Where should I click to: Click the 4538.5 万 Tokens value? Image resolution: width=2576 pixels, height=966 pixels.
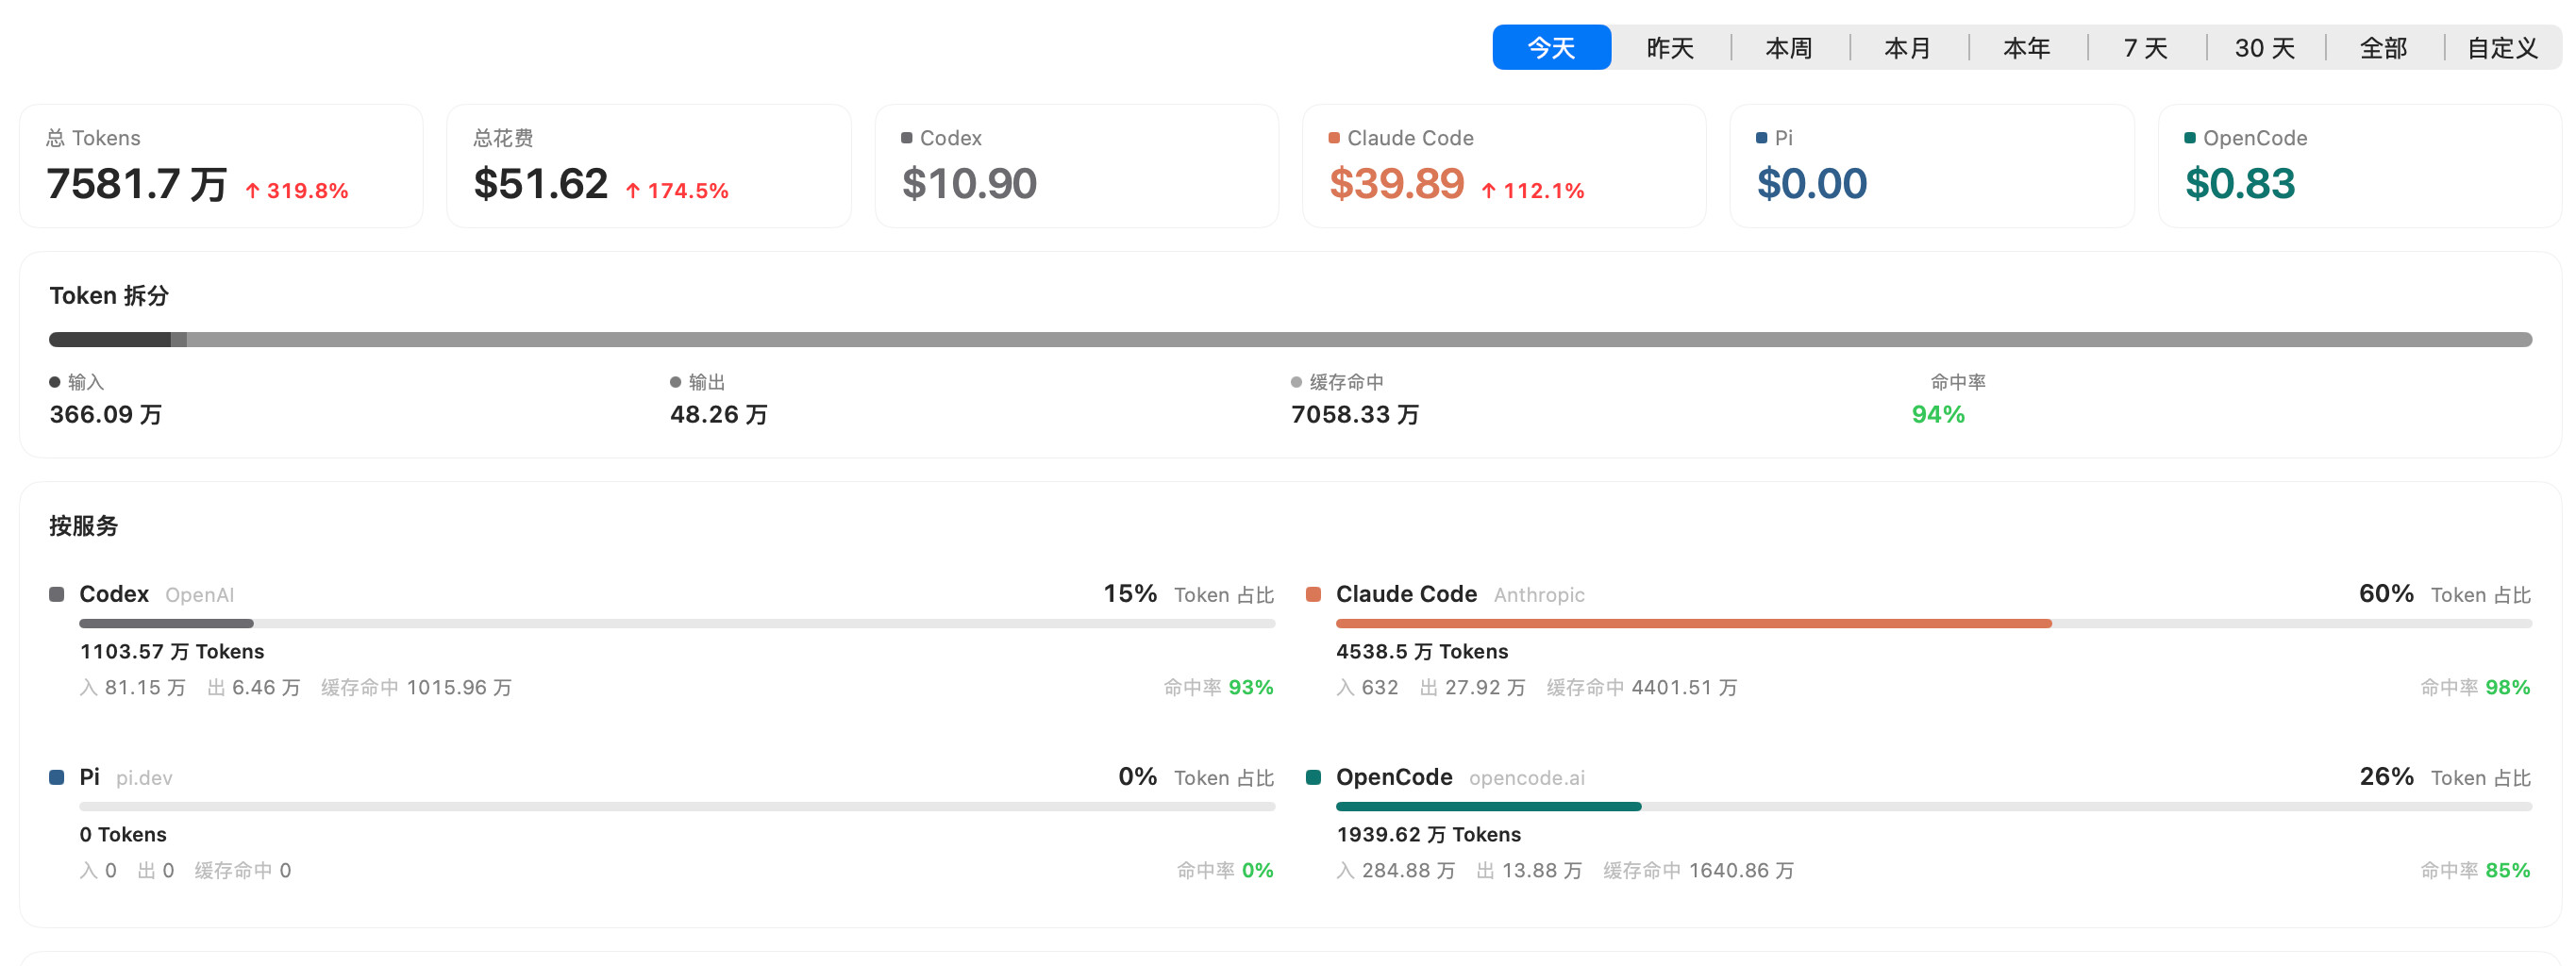tap(1422, 652)
